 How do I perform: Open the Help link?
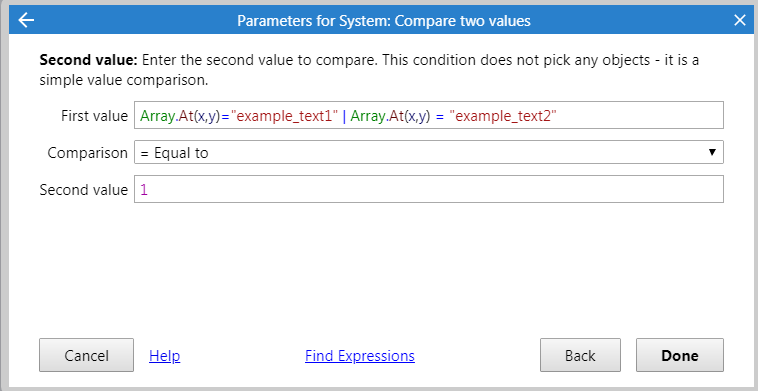point(165,356)
